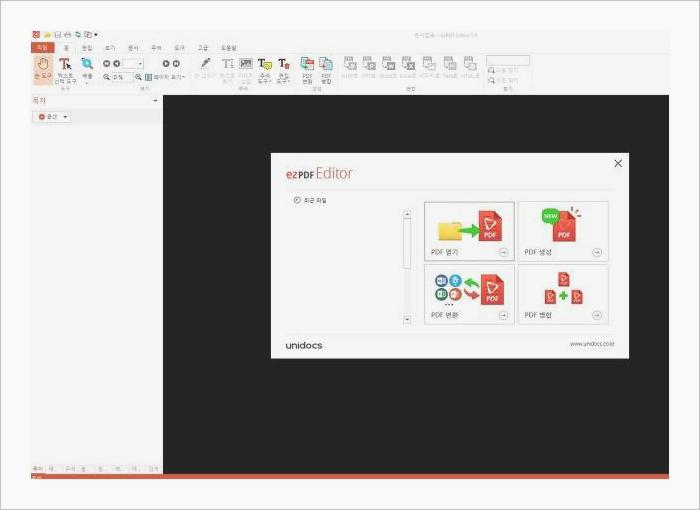Go to the next page arrow
700x510 pixels.
[166, 63]
